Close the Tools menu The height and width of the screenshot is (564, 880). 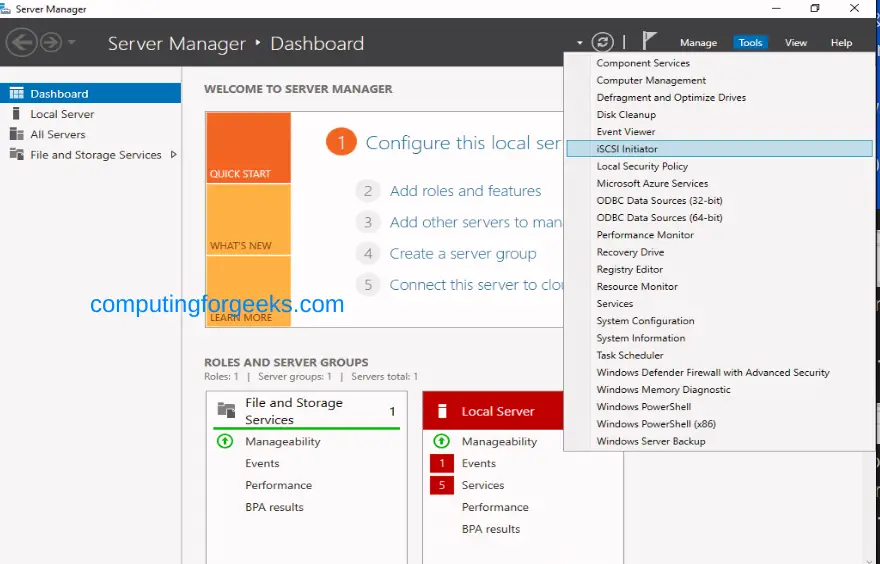click(x=750, y=43)
